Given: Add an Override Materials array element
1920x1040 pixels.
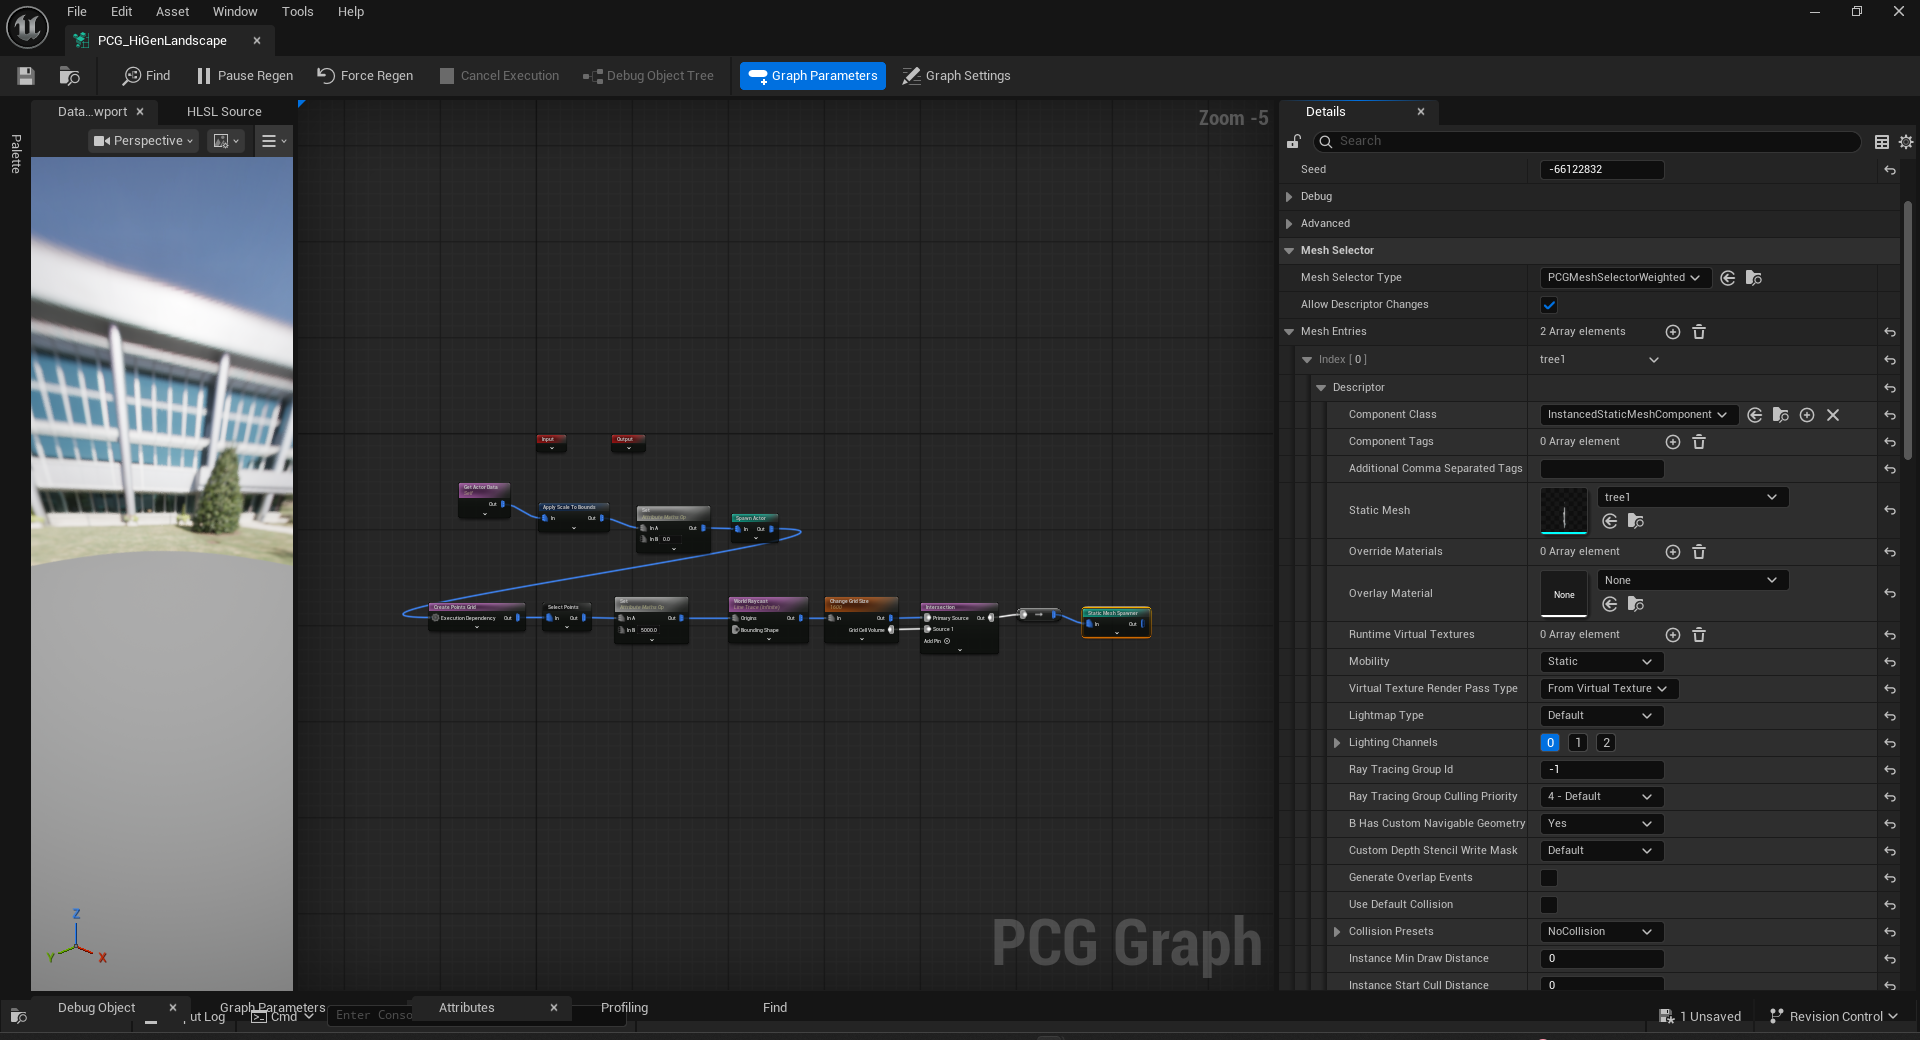Looking at the screenshot, I should click(x=1672, y=552).
